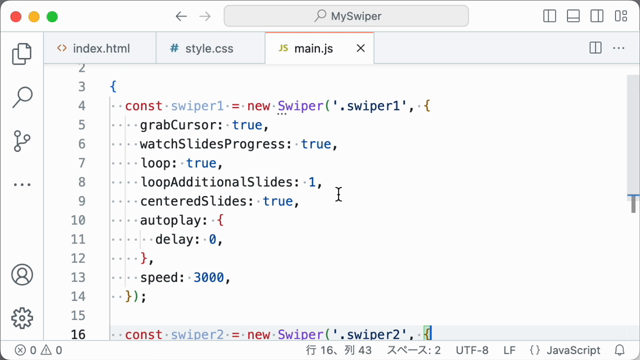Open the Accounts menu
The image size is (640, 360).
[22, 275]
